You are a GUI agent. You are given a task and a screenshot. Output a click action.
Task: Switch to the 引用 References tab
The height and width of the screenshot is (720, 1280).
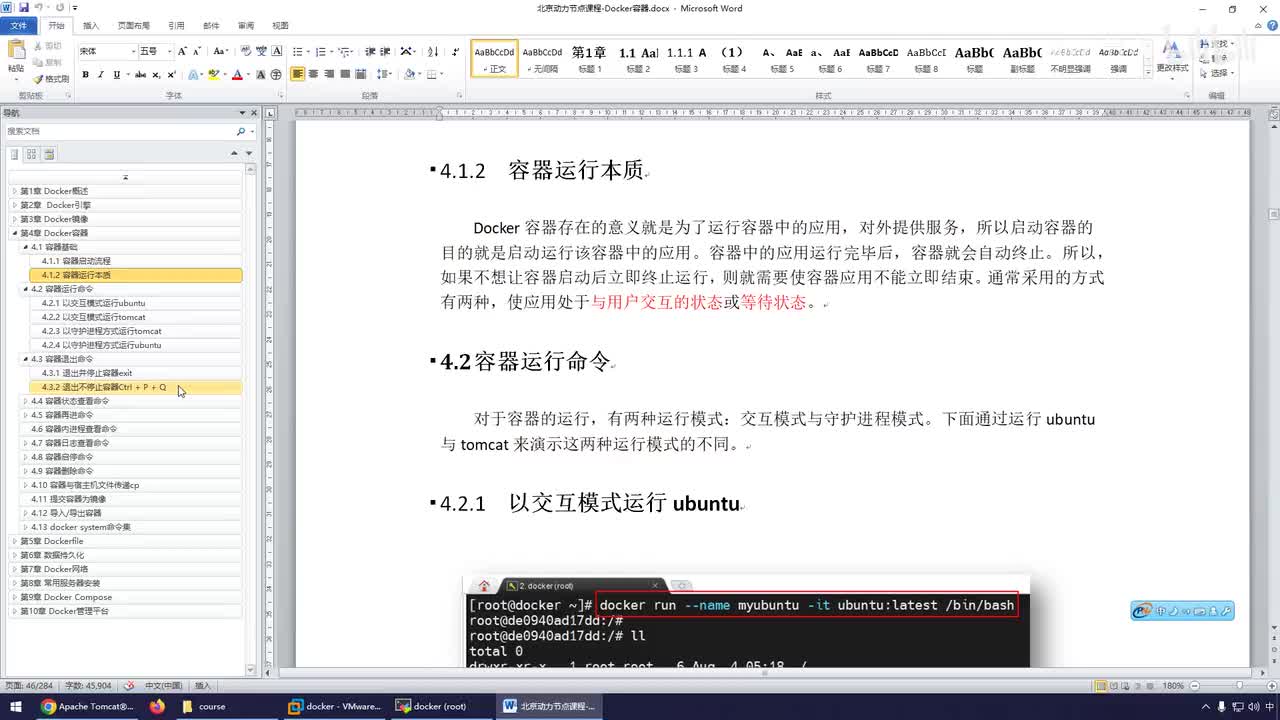coord(176,26)
